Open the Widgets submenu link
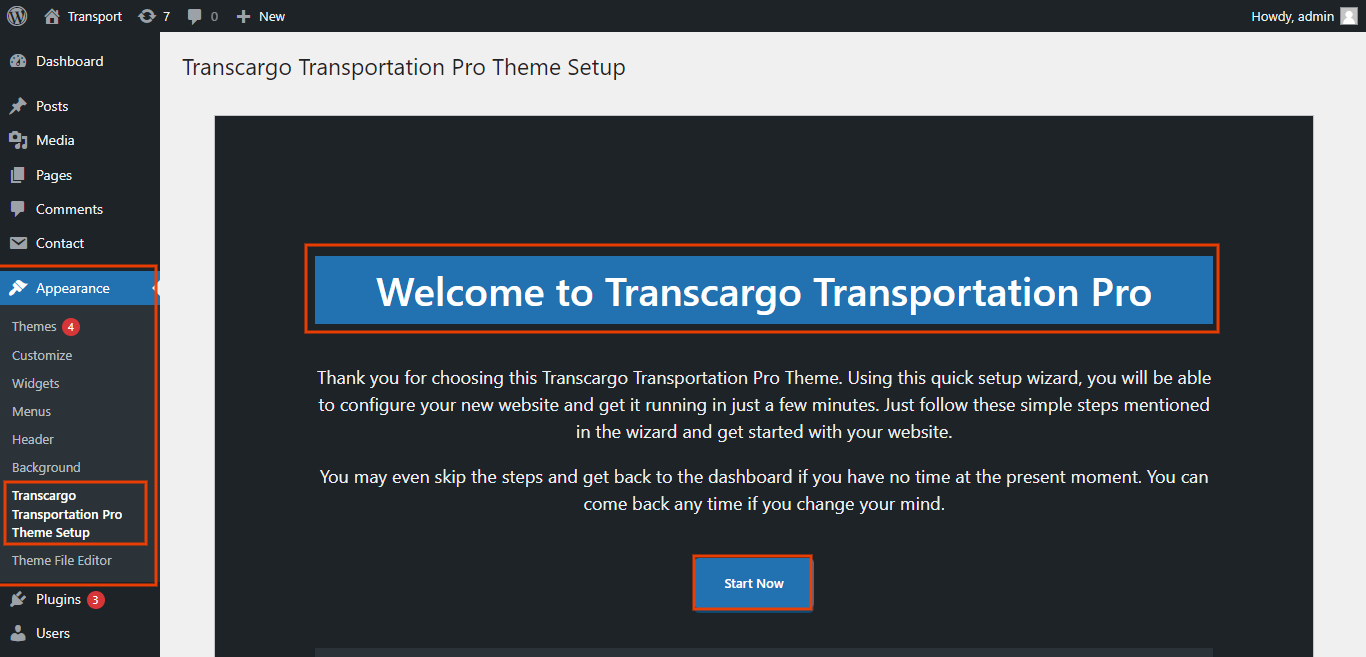The width and height of the screenshot is (1366, 657). pos(36,383)
